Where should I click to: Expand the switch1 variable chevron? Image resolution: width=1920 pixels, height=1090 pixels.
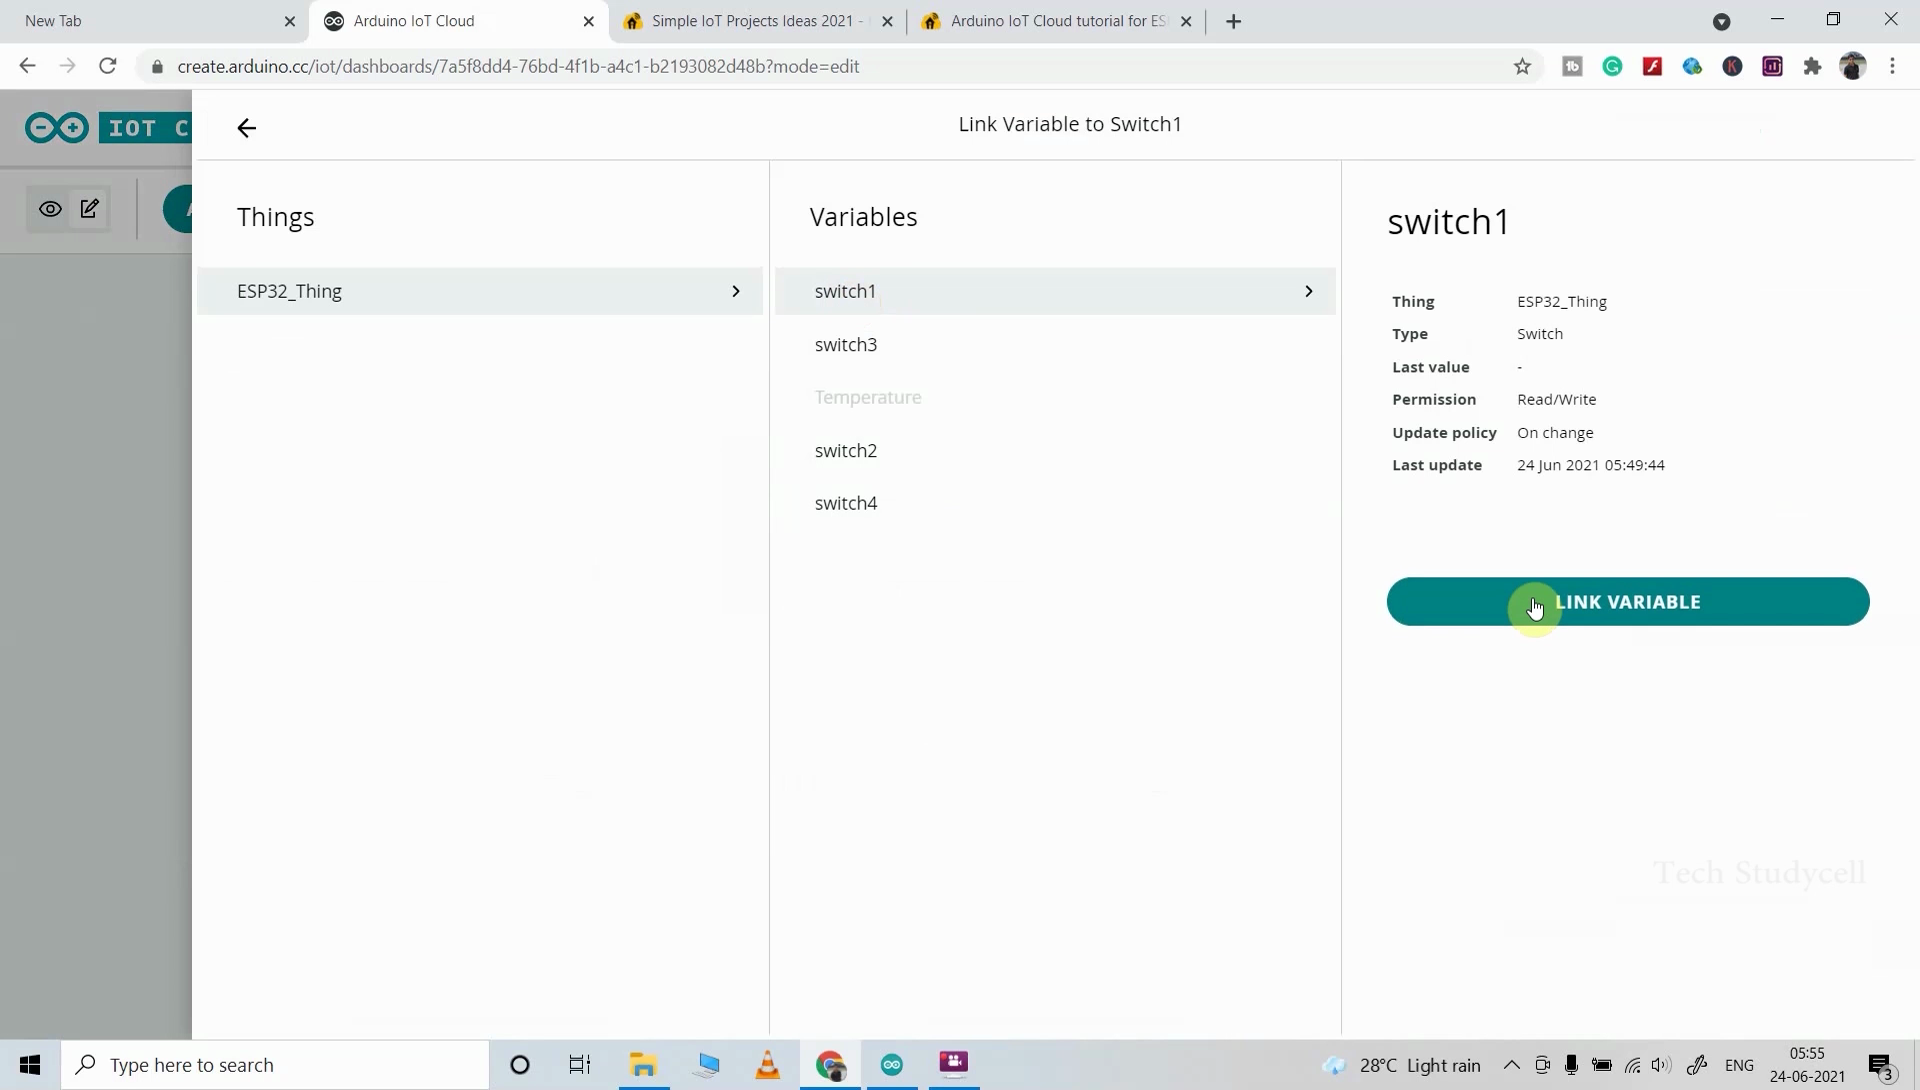tap(1308, 291)
